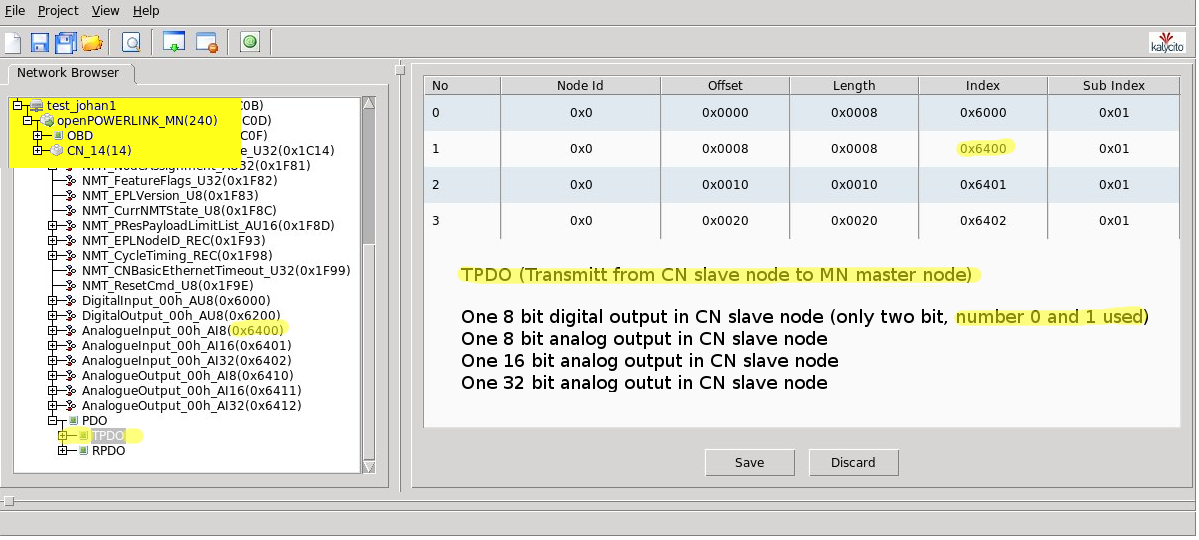Click the Index column header
The width and height of the screenshot is (1199, 540).
983,86
